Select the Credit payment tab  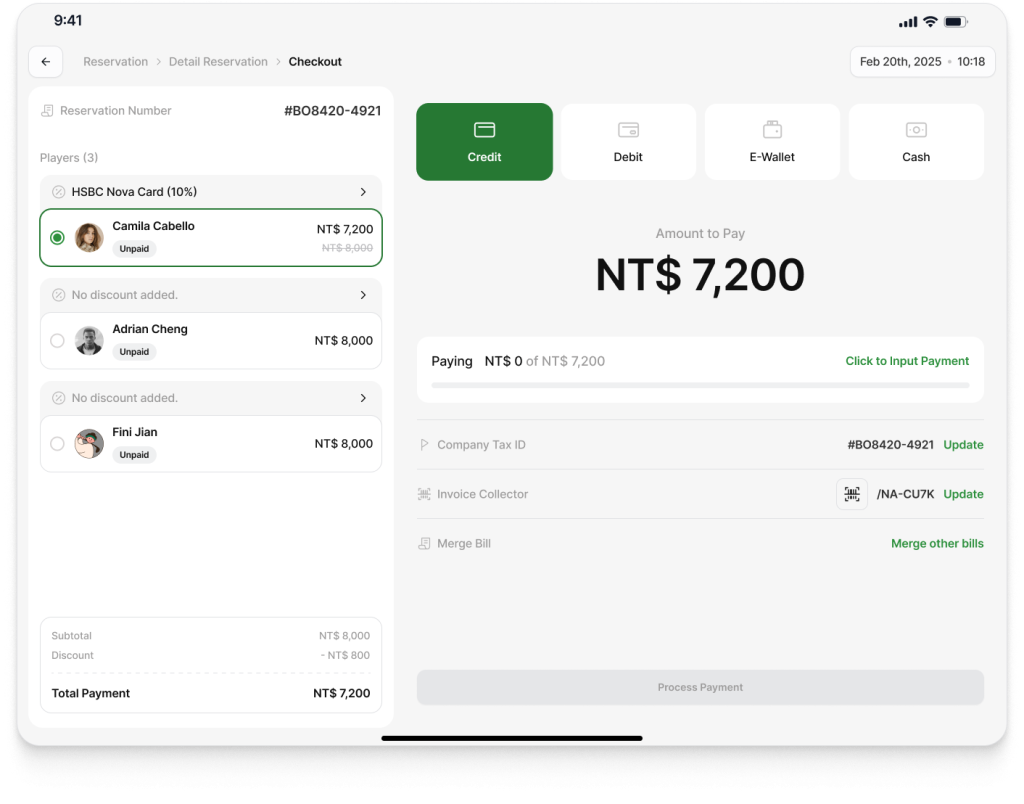pyautogui.click(x=485, y=142)
